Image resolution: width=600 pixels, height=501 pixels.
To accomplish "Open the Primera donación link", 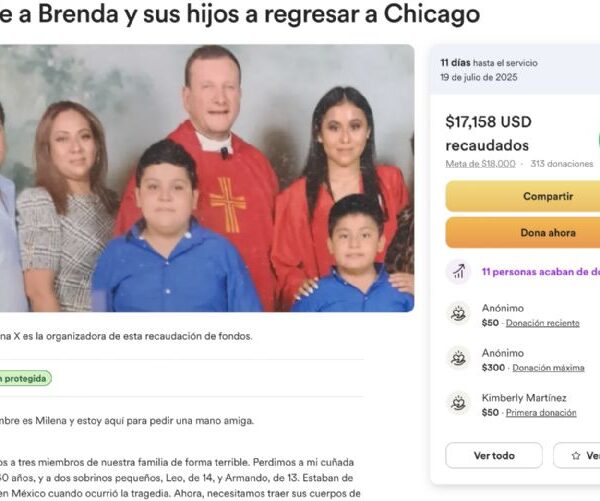I will [x=541, y=413].
